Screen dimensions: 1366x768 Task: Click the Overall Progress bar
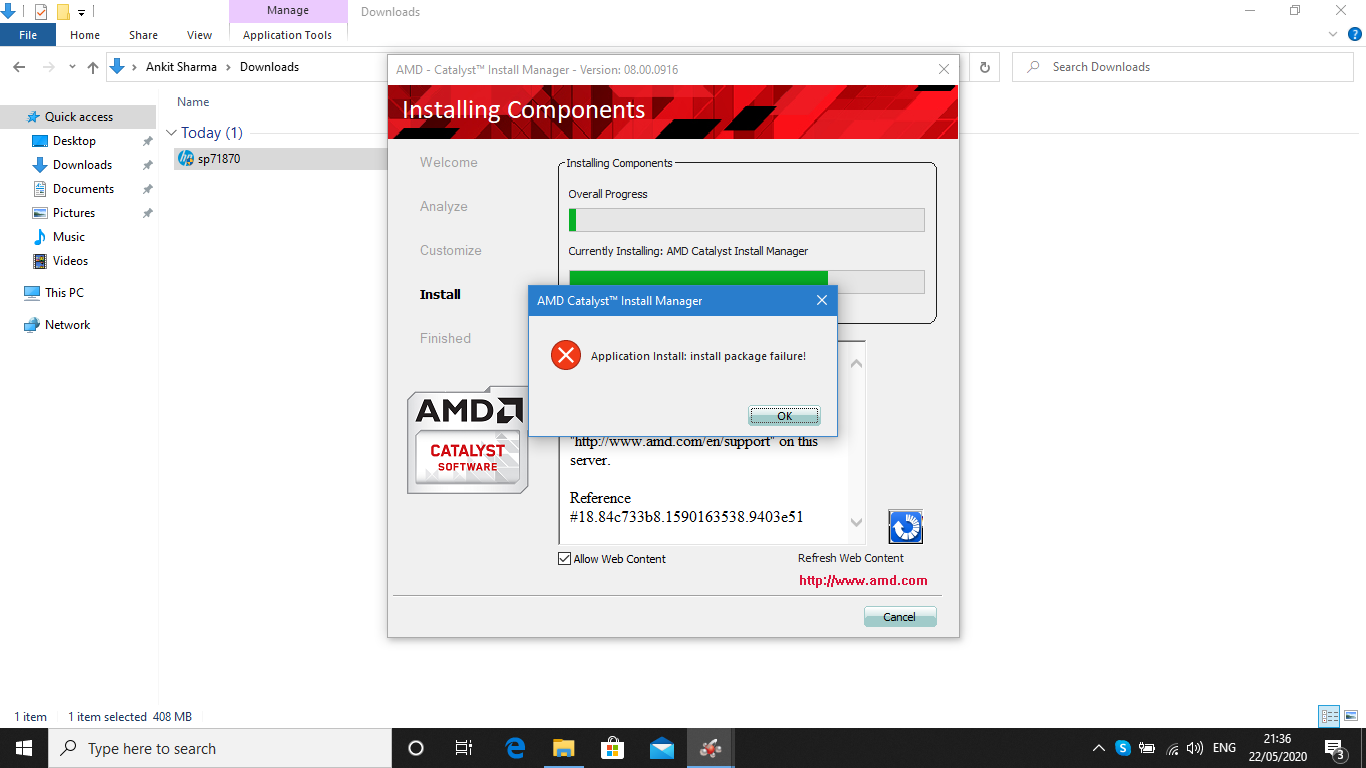pos(746,220)
